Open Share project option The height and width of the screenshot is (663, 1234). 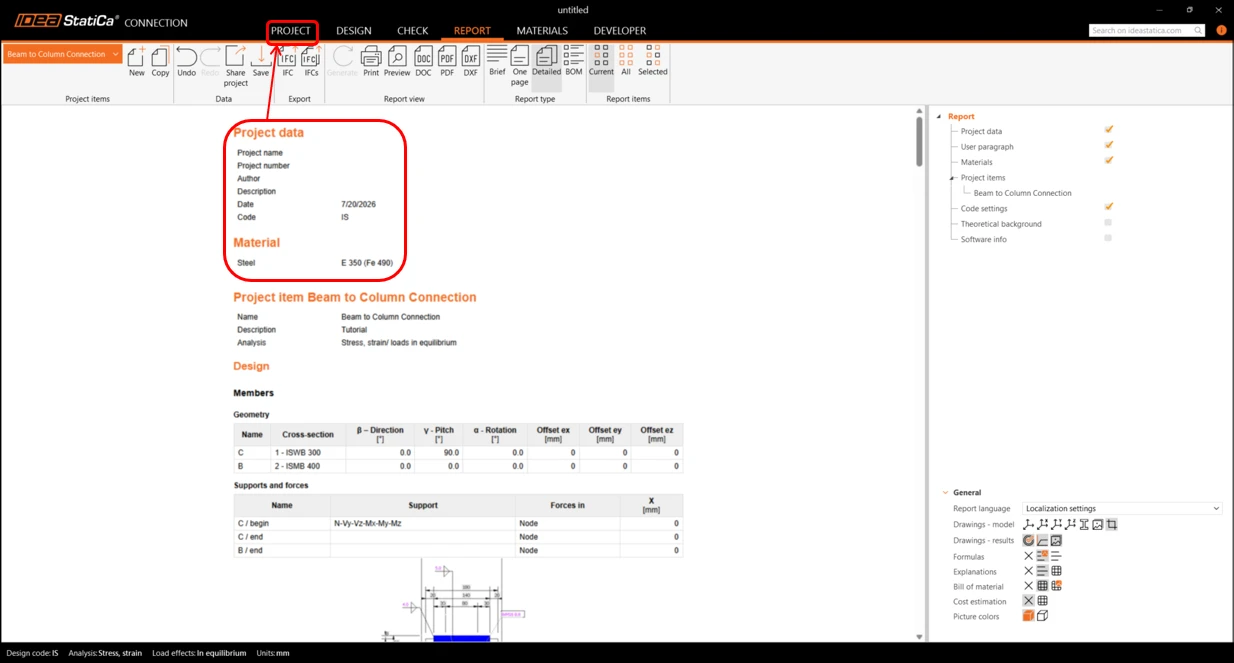pos(235,66)
